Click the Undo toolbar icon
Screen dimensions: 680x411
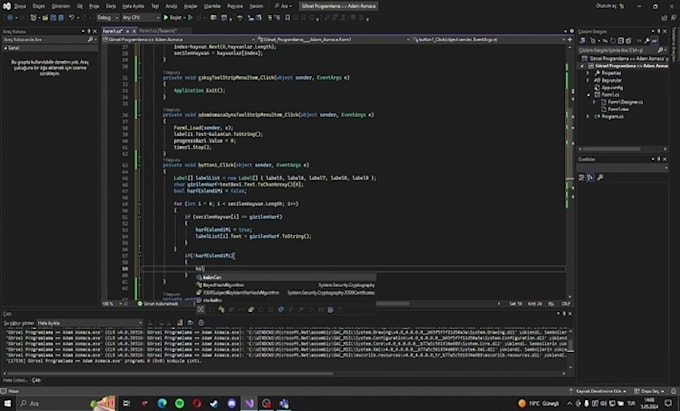pyautogui.click(x=72, y=17)
